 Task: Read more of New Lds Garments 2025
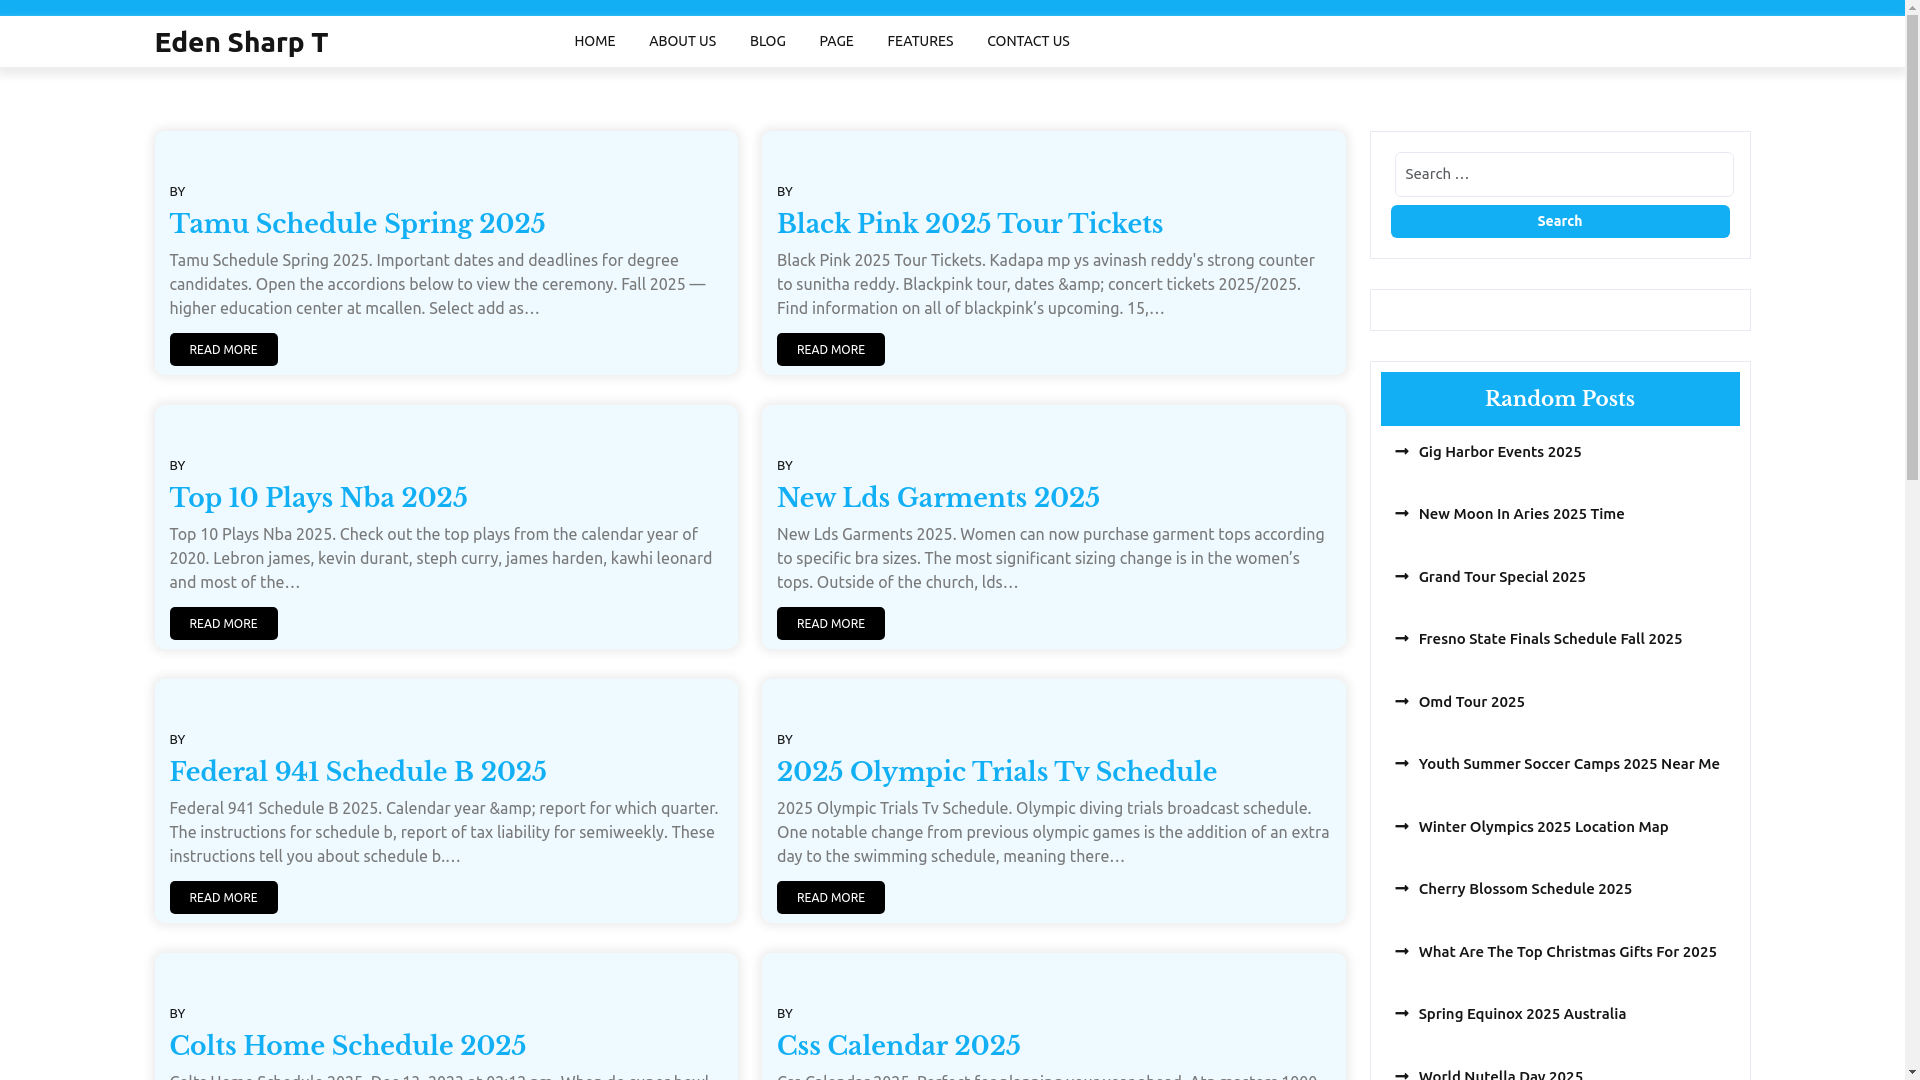[830, 623]
